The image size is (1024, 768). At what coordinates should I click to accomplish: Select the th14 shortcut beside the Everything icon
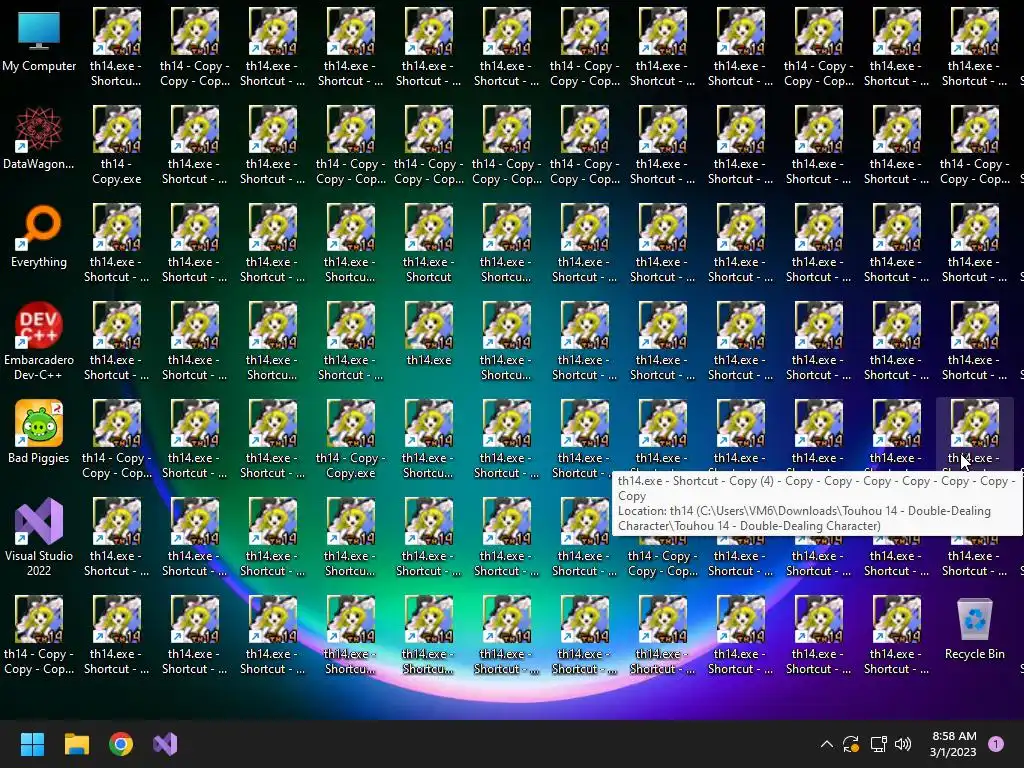pos(116,244)
